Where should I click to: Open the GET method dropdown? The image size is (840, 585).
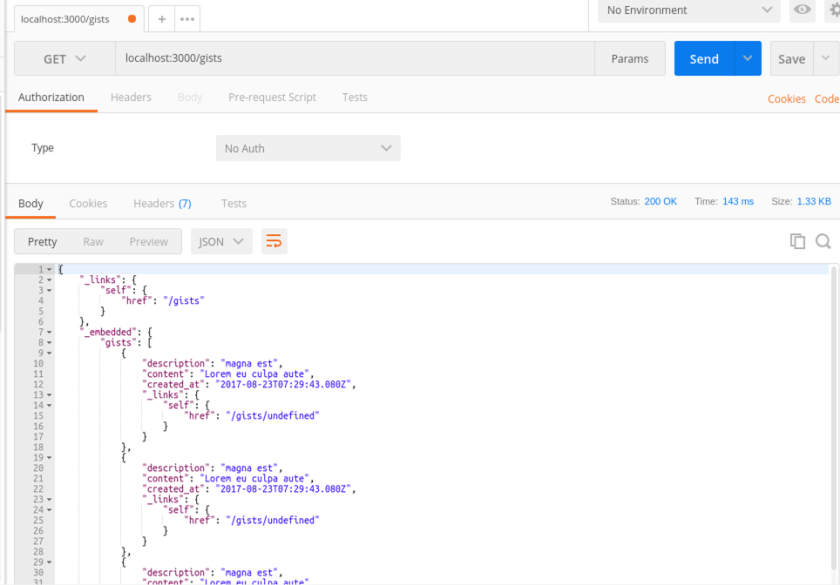pos(64,59)
